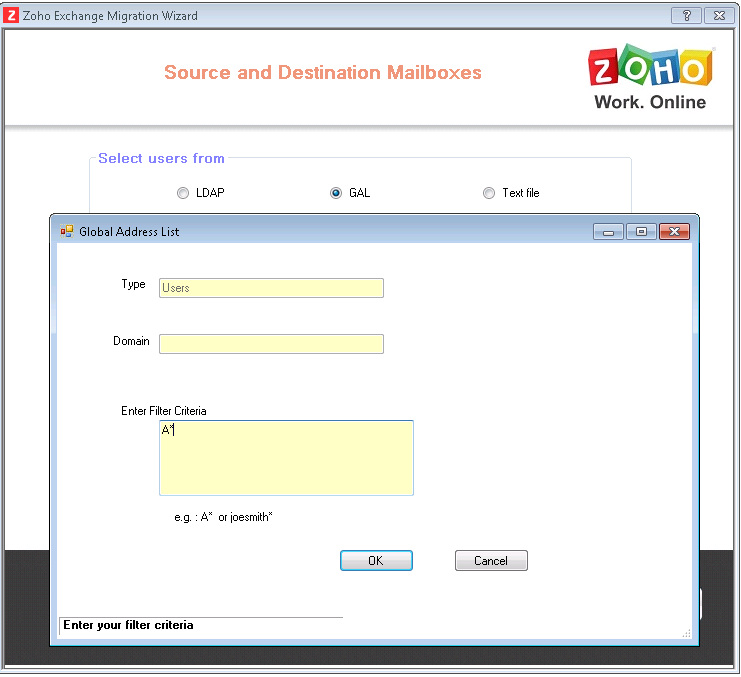Screen dimensions: 741x677
Task: Click the Zoho Work Online logo
Action: (651, 78)
